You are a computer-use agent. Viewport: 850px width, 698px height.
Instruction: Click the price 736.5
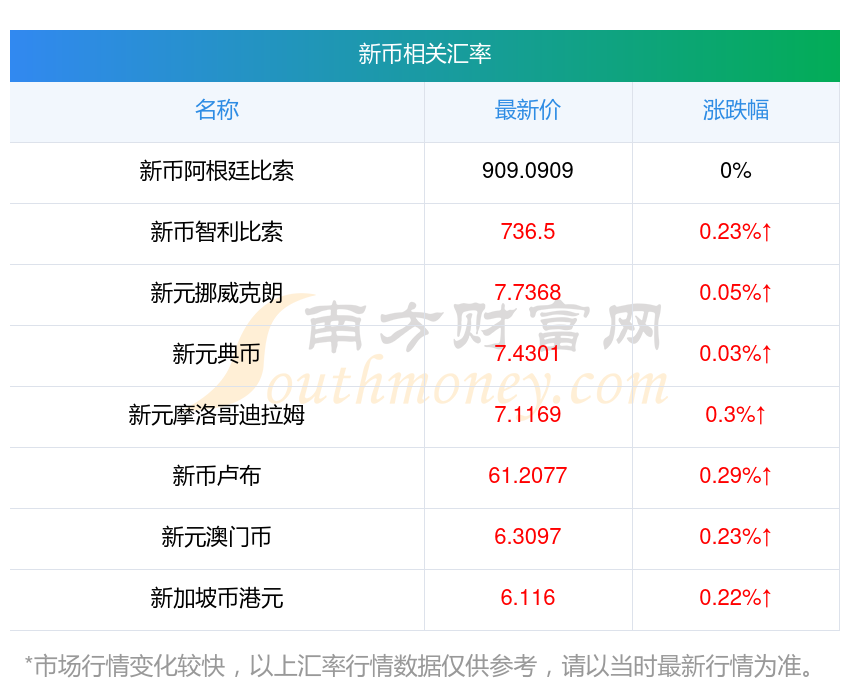527,232
